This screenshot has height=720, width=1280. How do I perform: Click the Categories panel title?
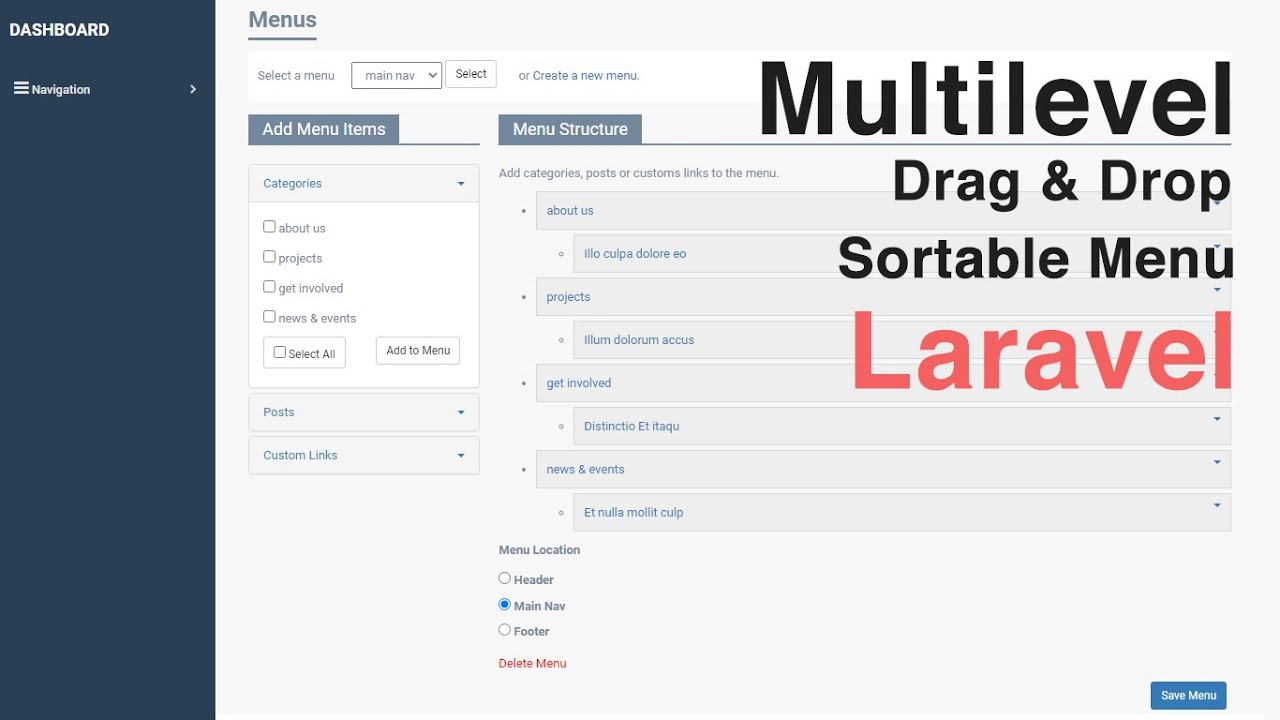pos(292,184)
